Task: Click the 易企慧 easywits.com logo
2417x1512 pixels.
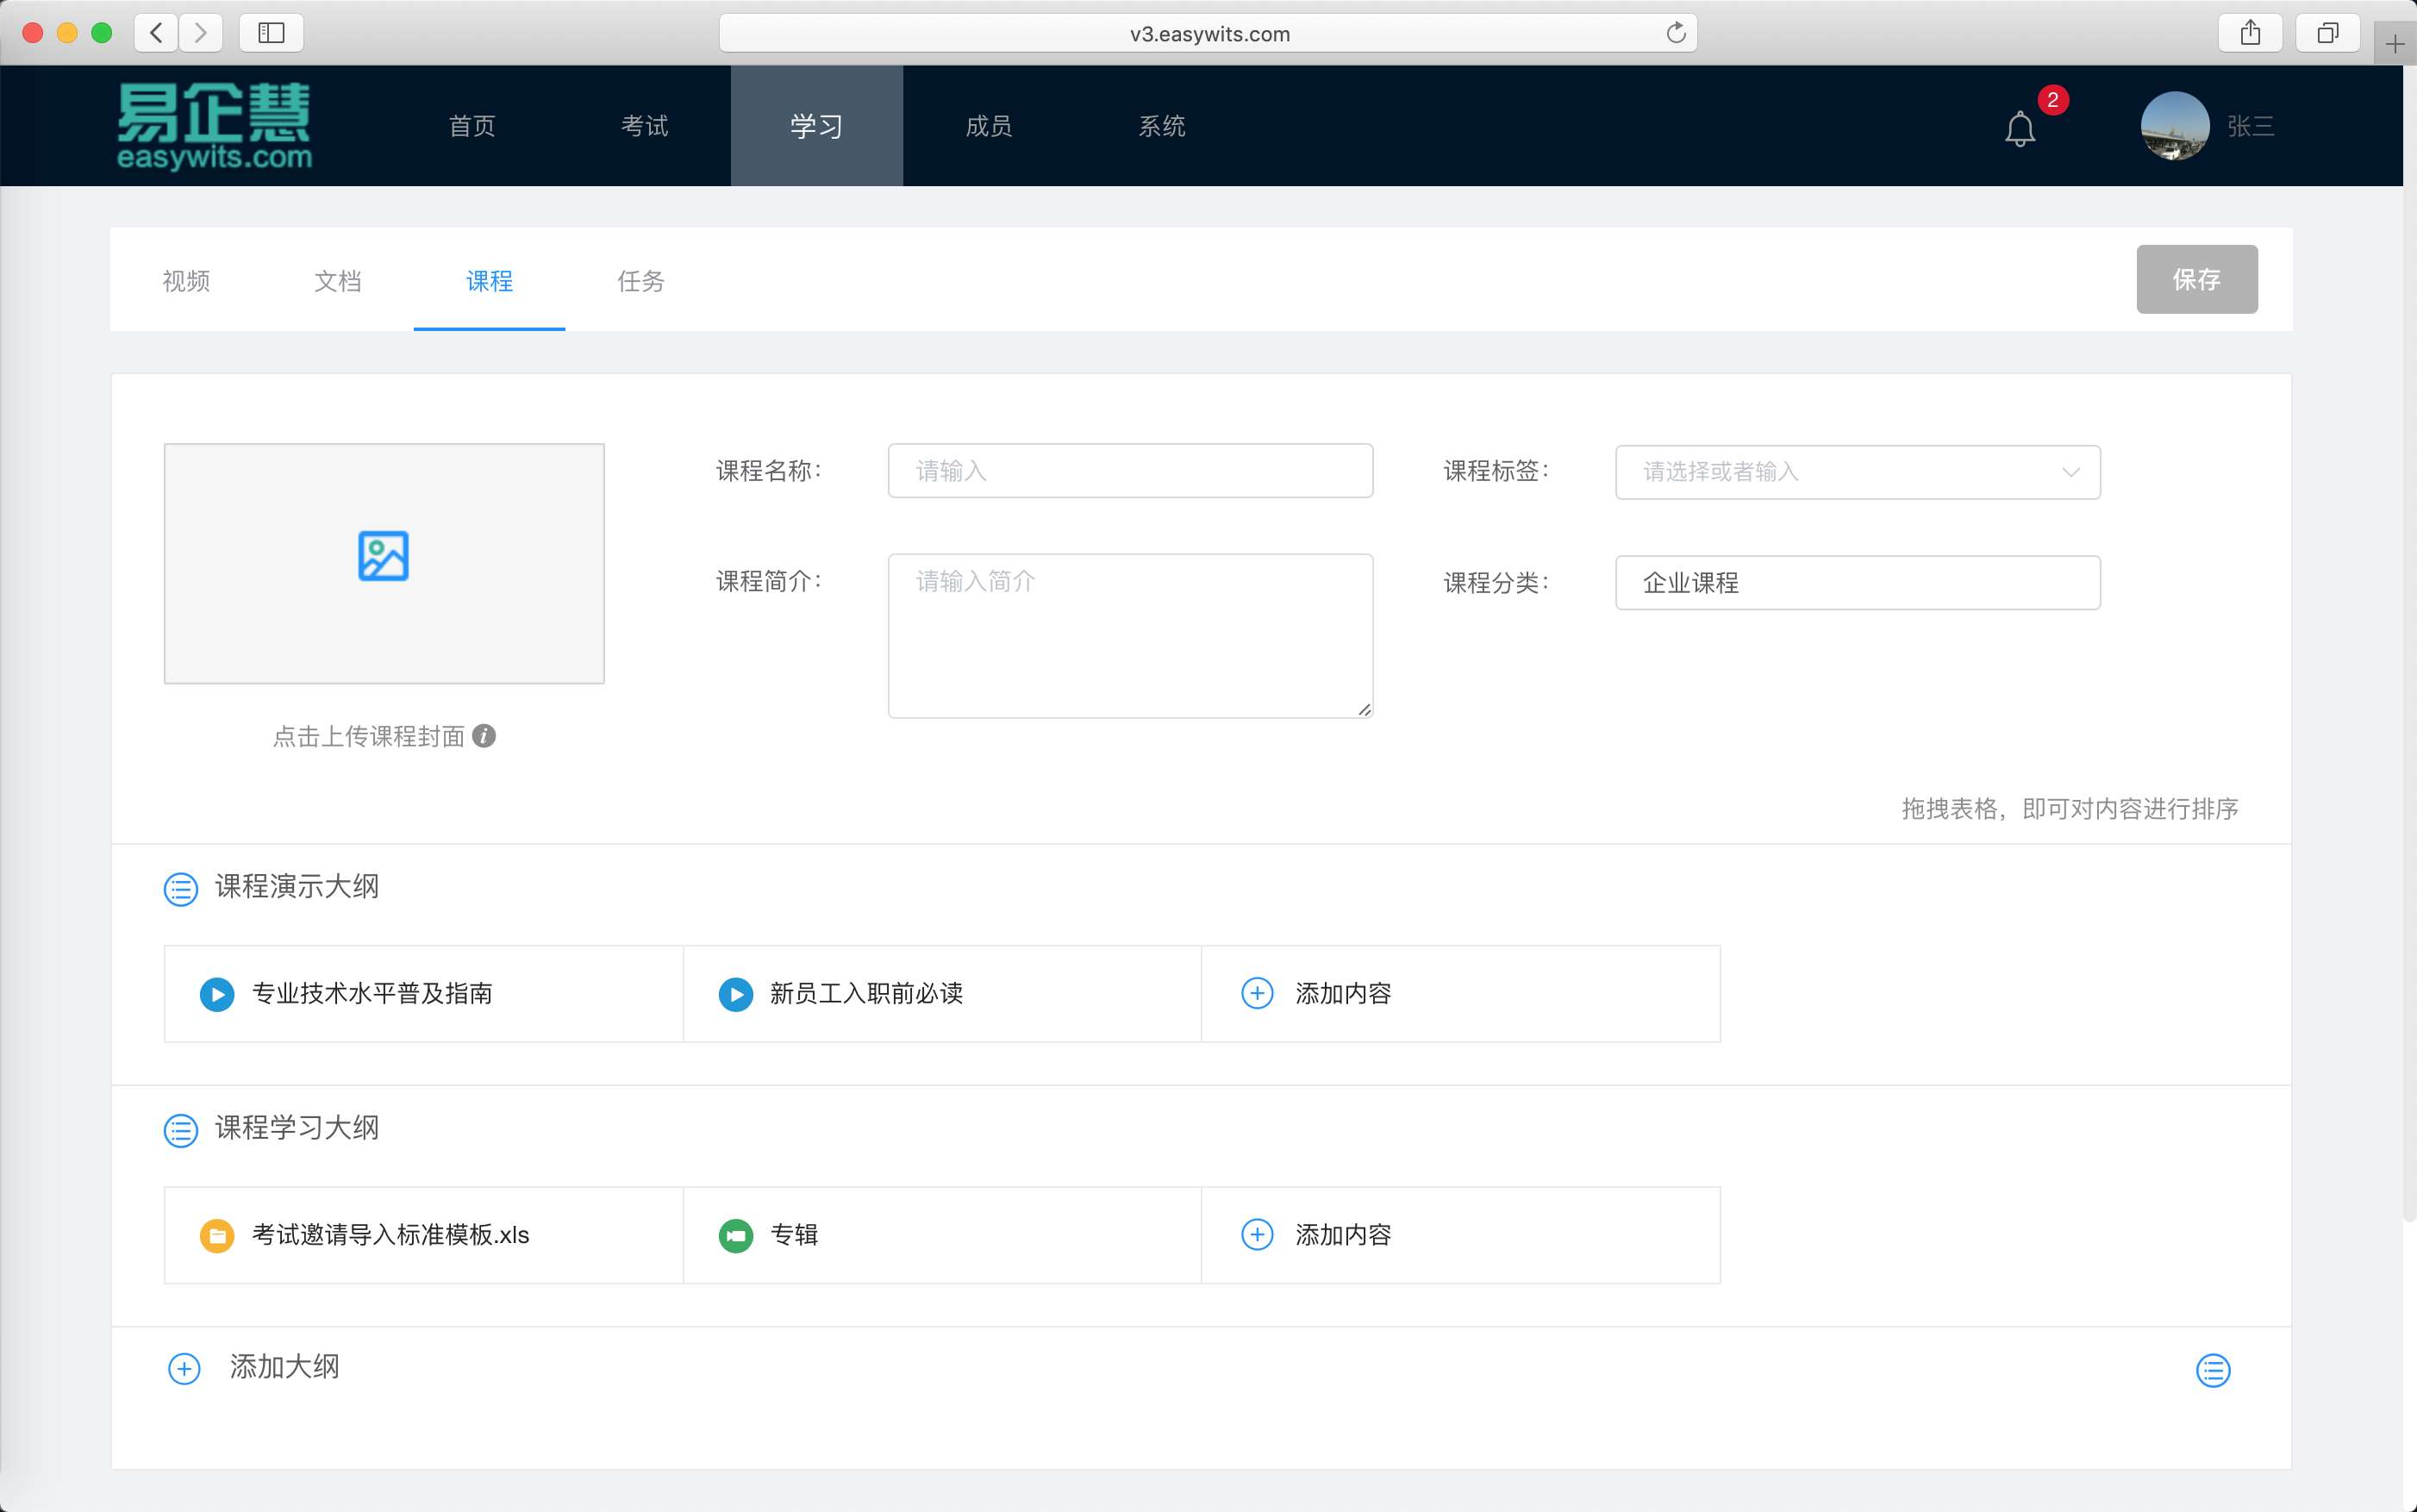Action: tap(214, 126)
